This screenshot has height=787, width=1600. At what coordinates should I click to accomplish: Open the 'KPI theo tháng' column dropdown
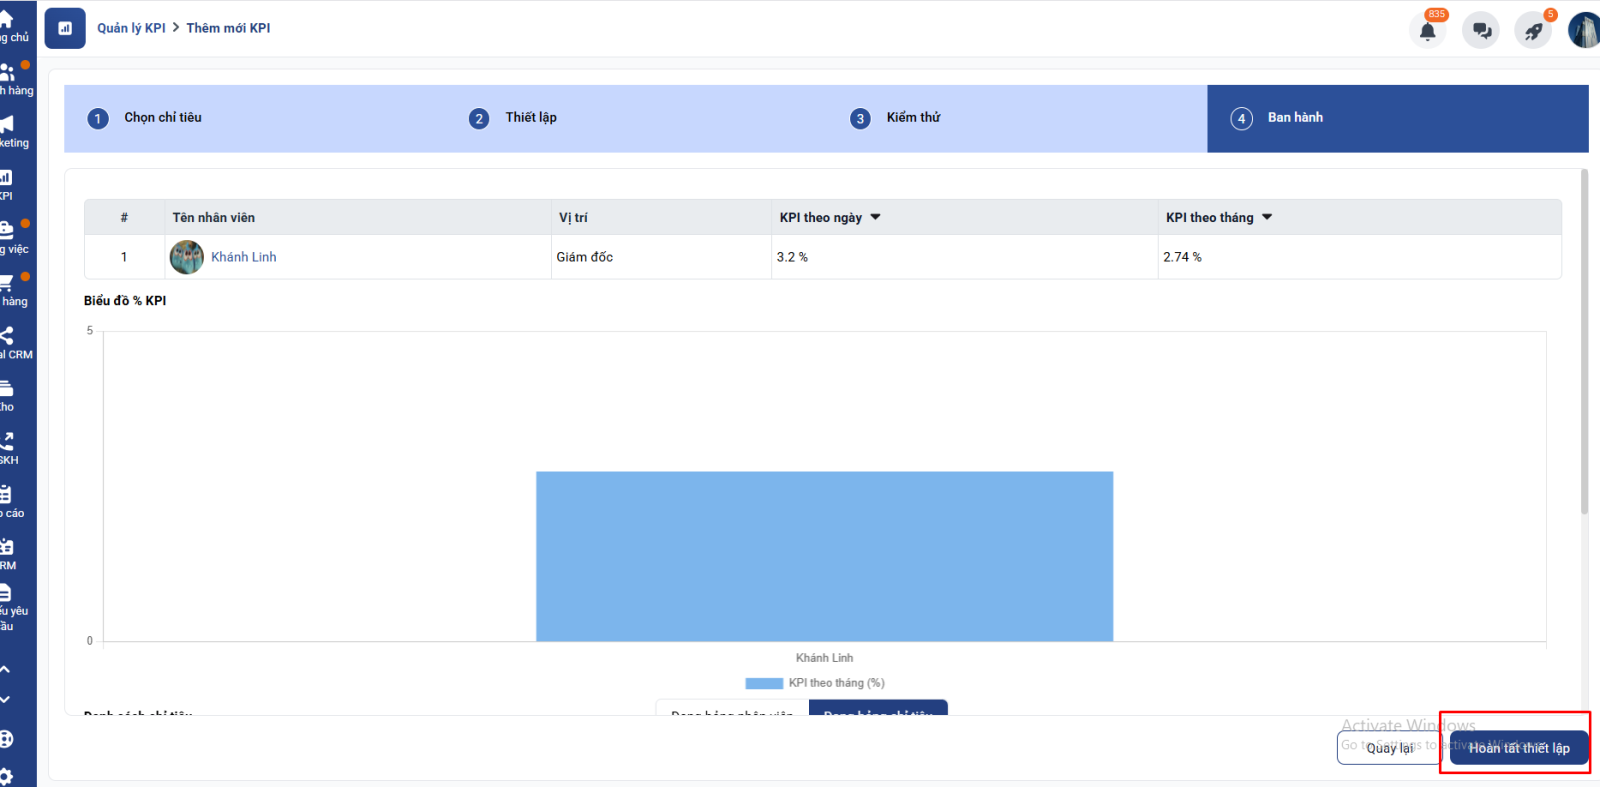click(x=1267, y=217)
